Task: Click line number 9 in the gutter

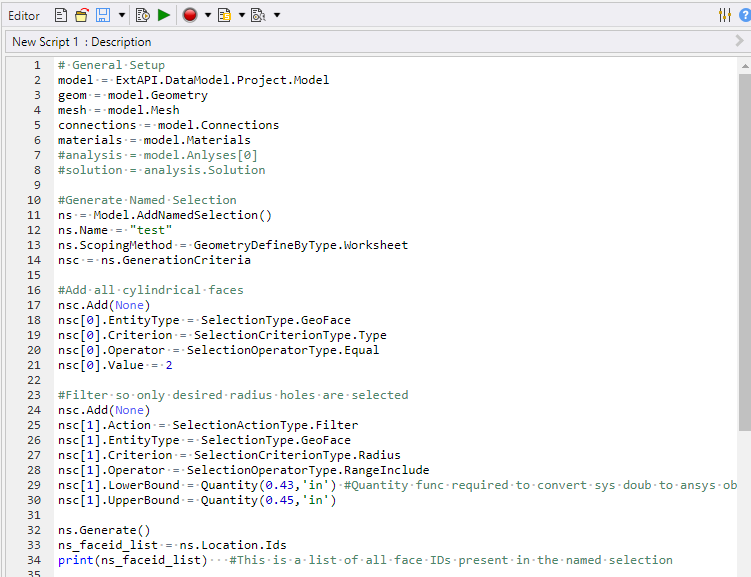Action: pyautogui.click(x=37, y=185)
